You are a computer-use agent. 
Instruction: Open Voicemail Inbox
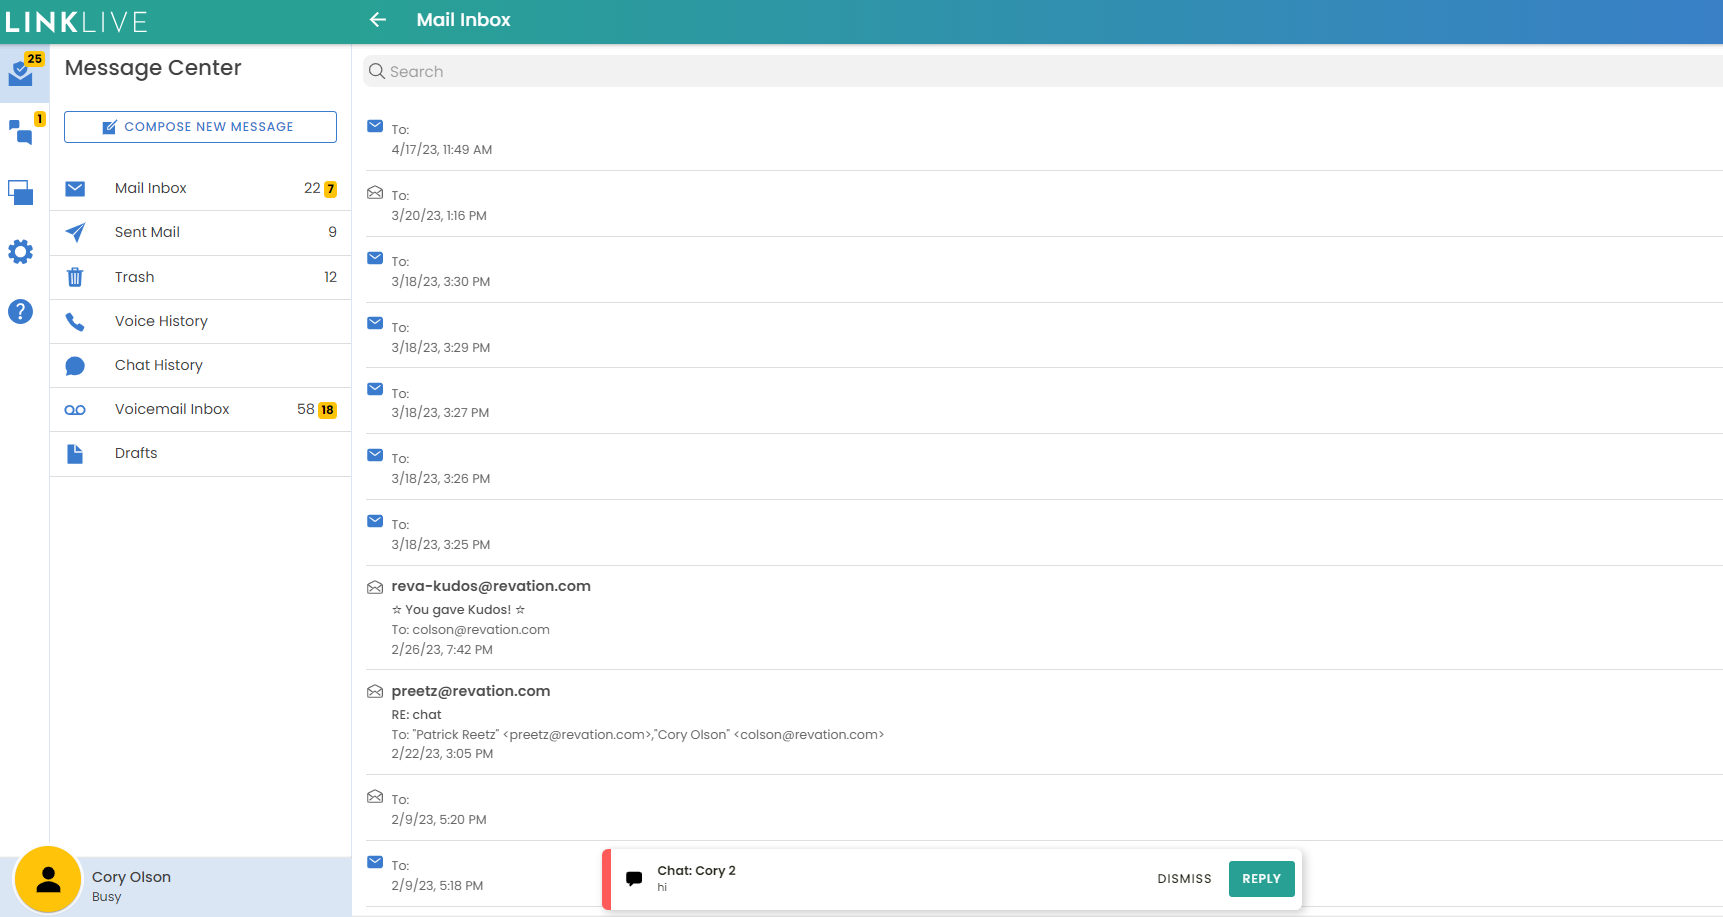tap(172, 409)
